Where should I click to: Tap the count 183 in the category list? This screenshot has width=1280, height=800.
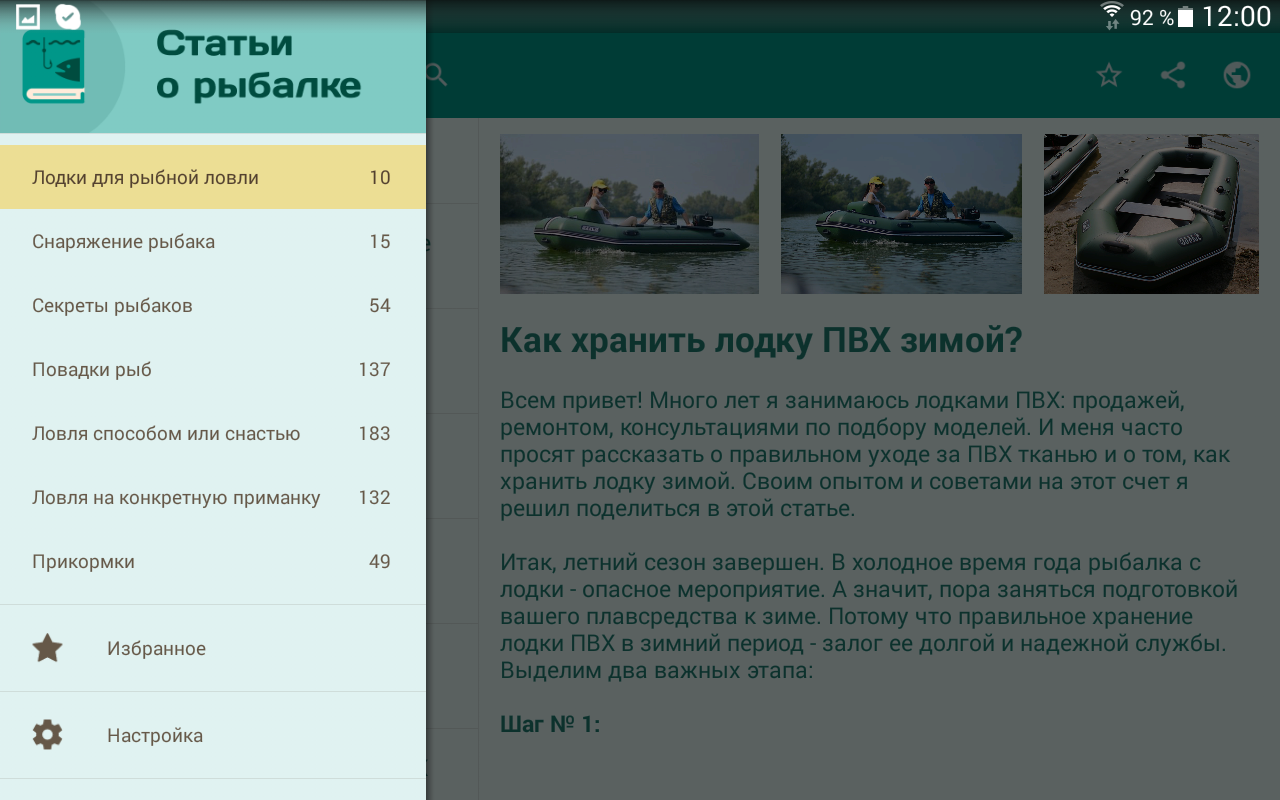tap(374, 434)
